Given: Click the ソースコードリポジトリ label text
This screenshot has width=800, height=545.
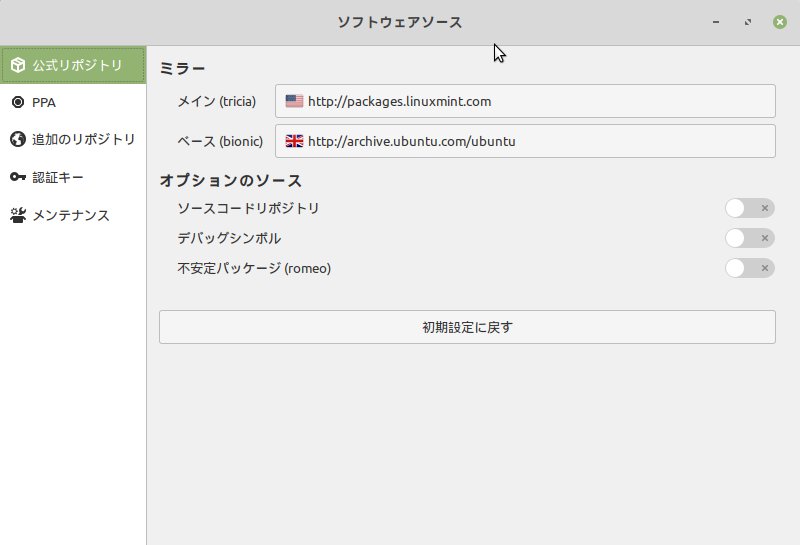Looking at the screenshot, I should (x=248, y=208).
